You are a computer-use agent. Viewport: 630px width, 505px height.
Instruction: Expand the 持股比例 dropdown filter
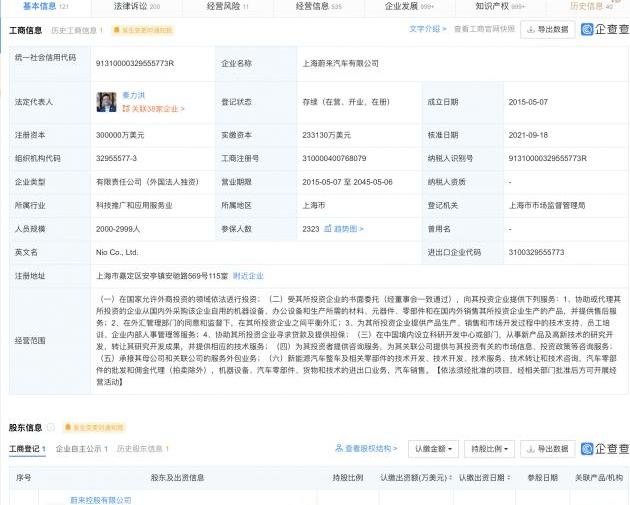[x=489, y=448]
